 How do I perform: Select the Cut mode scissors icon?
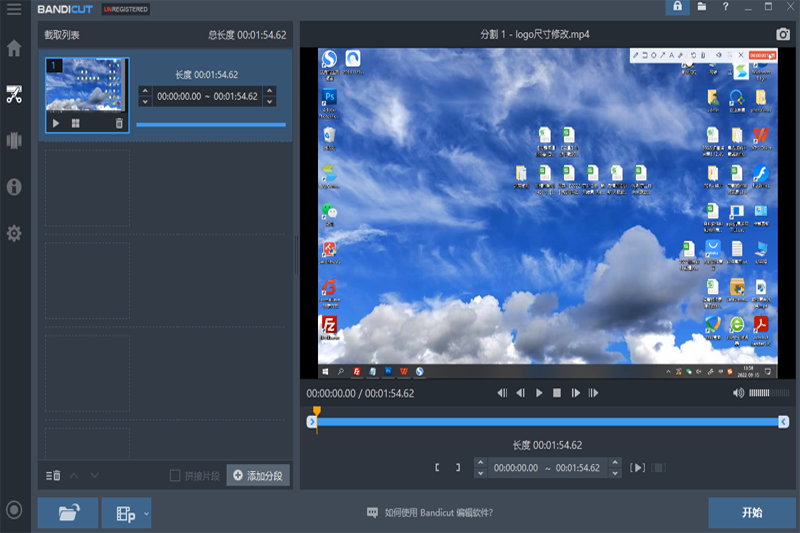(x=14, y=95)
